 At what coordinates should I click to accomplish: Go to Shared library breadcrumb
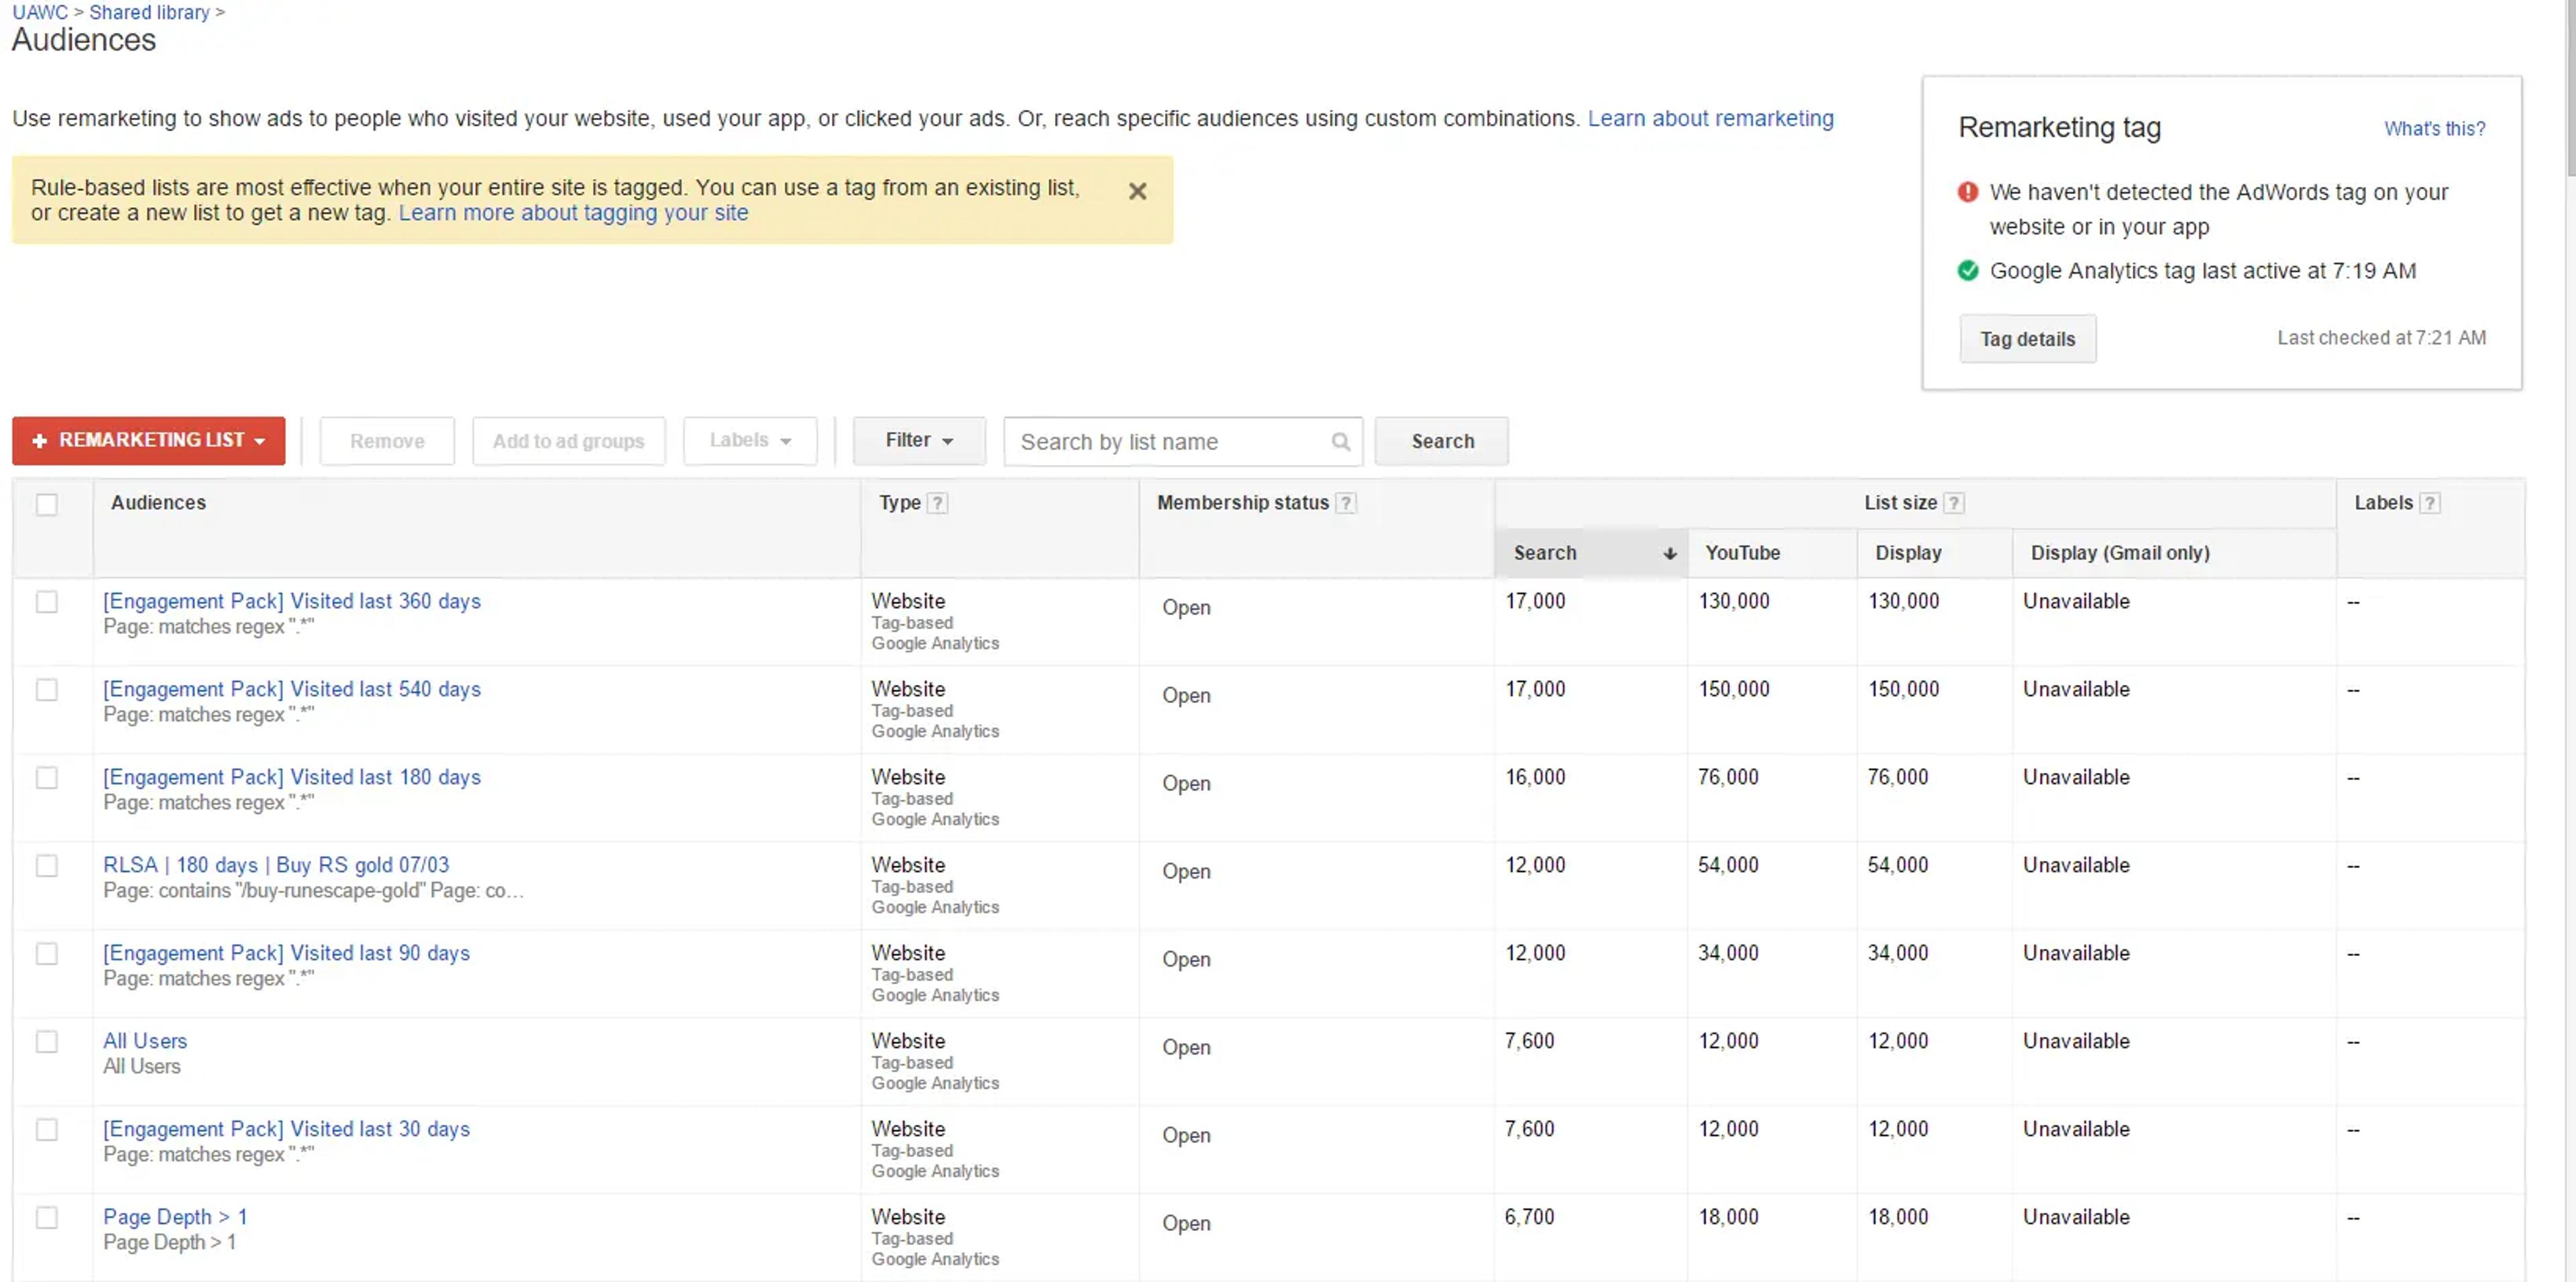pos(149,12)
